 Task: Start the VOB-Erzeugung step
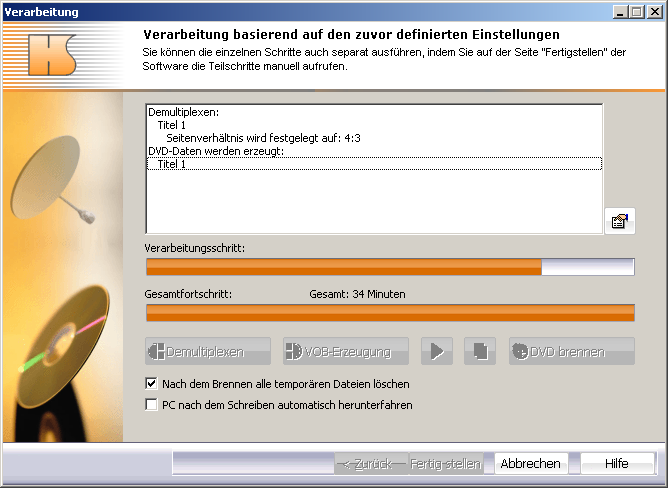pyautogui.click(x=345, y=351)
